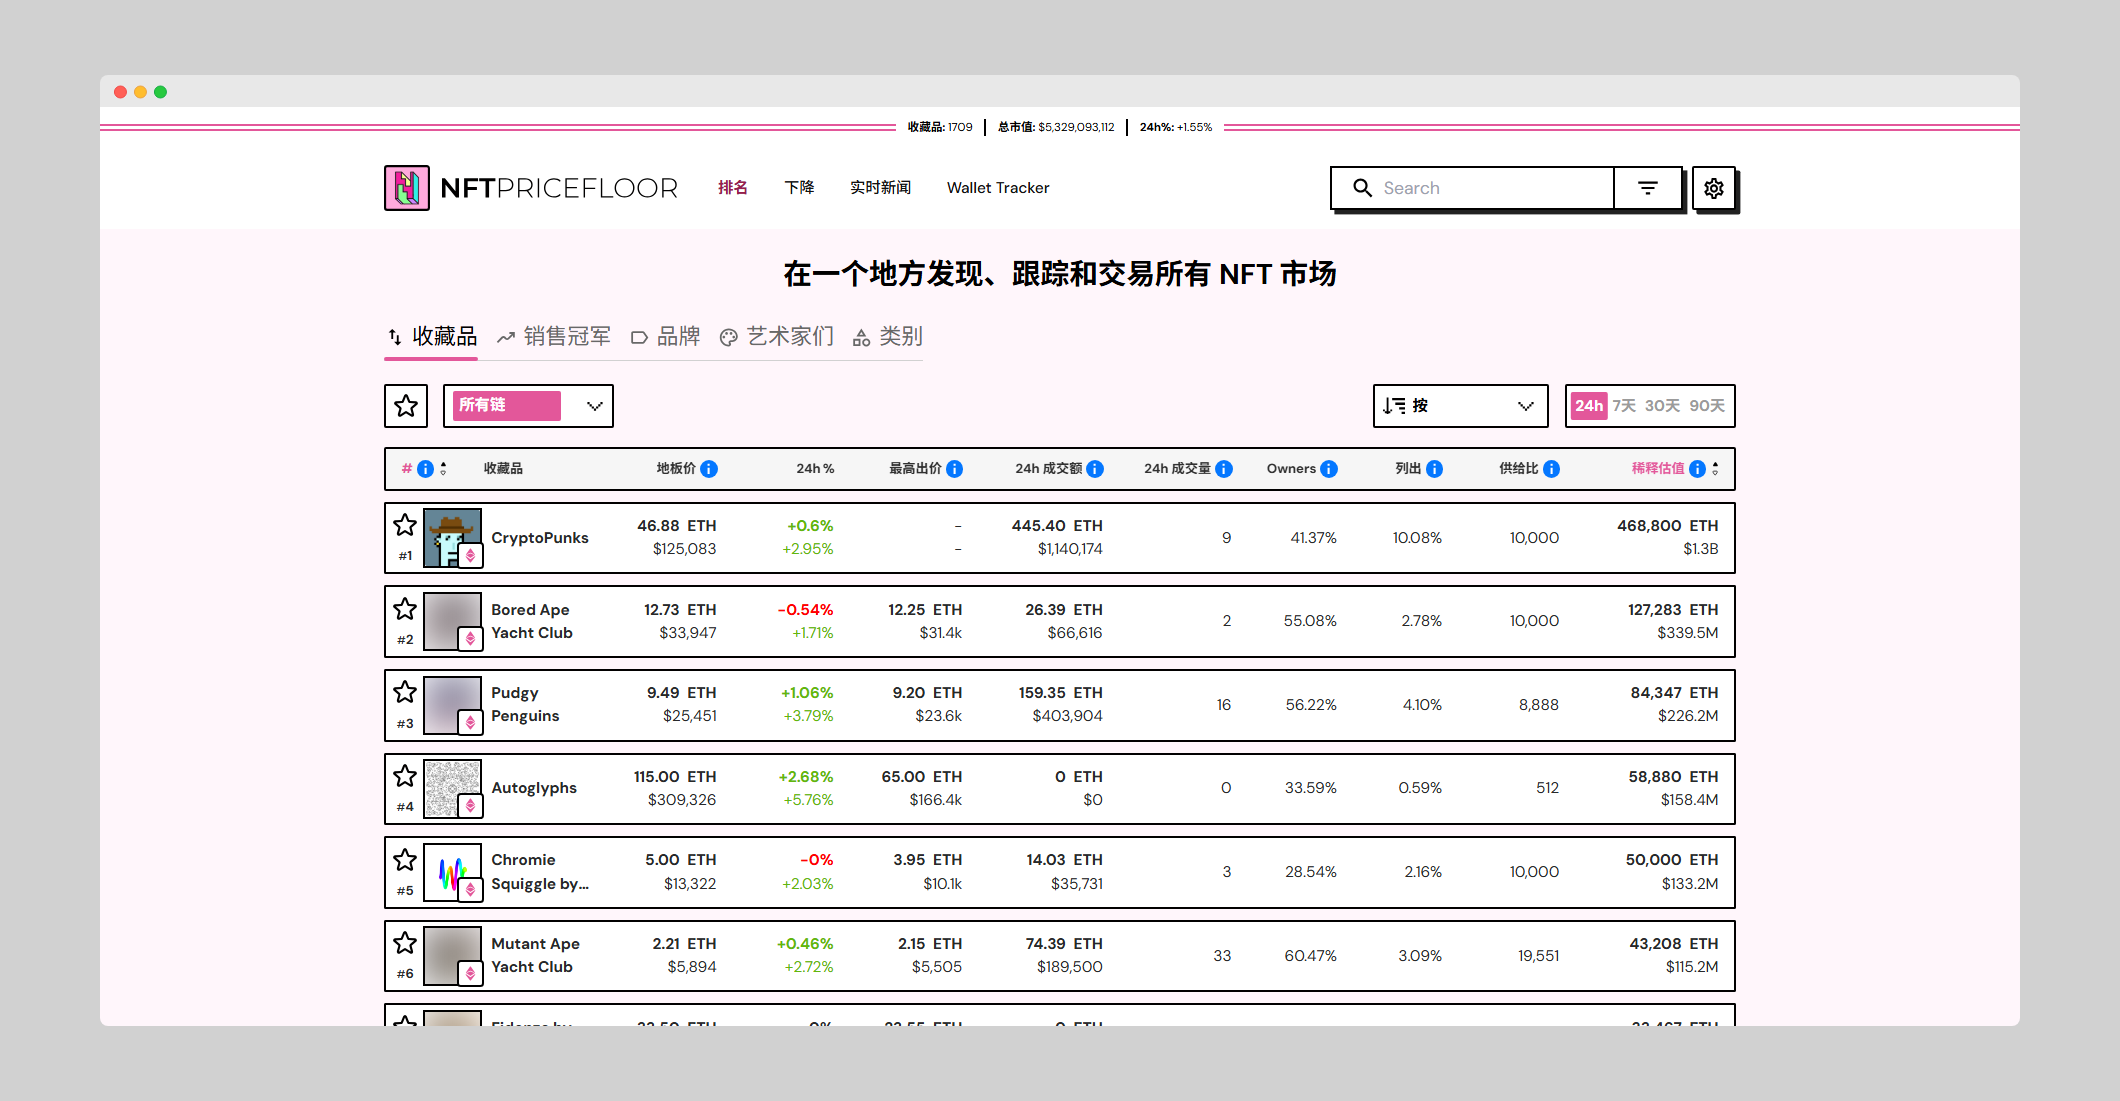Open Mutant Ape Yacht Club link

coord(535,955)
